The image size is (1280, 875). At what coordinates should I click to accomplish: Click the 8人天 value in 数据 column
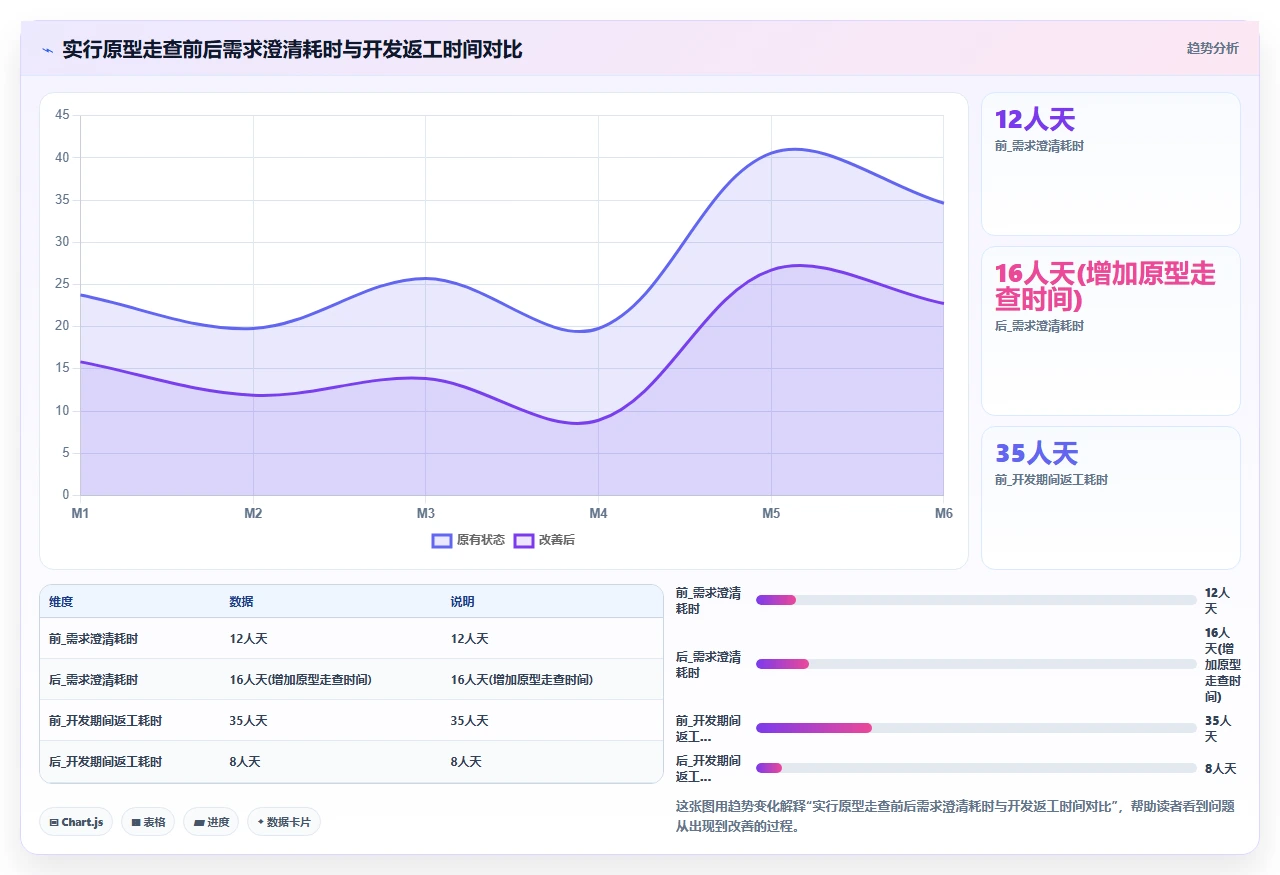coord(245,762)
